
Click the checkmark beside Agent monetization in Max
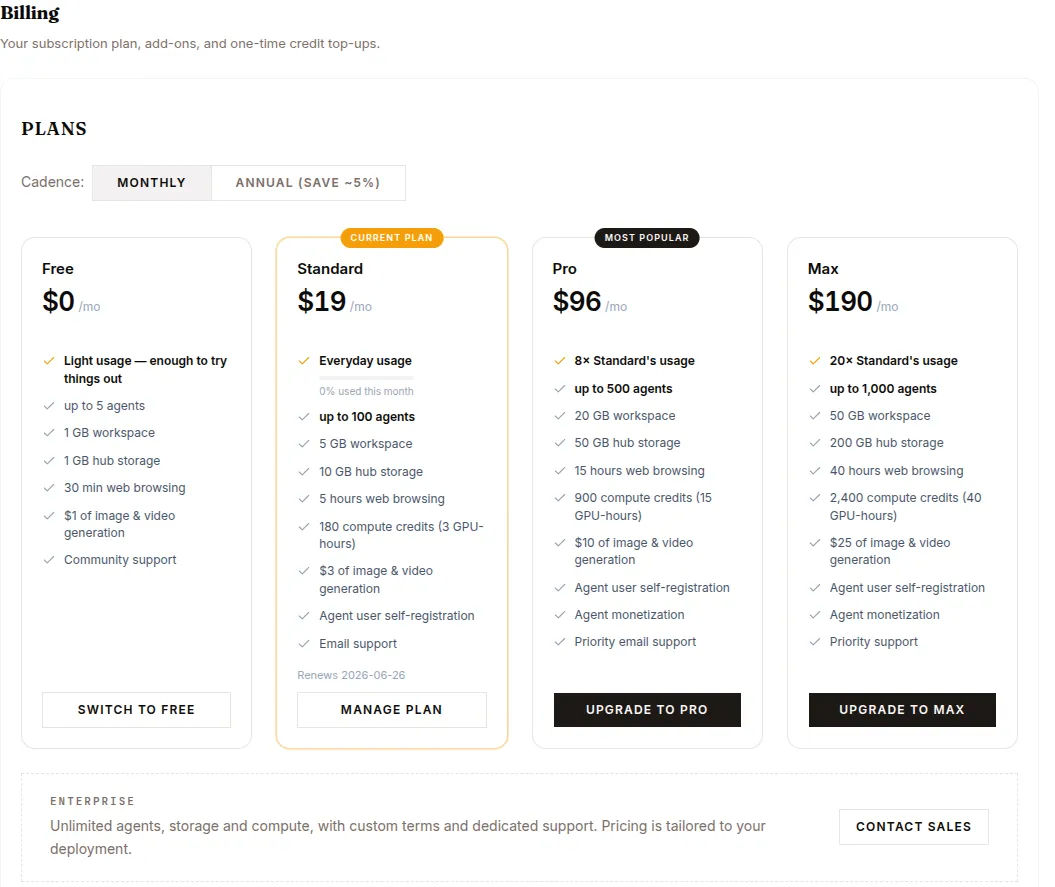pyautogui.click(x=815, y=615)
